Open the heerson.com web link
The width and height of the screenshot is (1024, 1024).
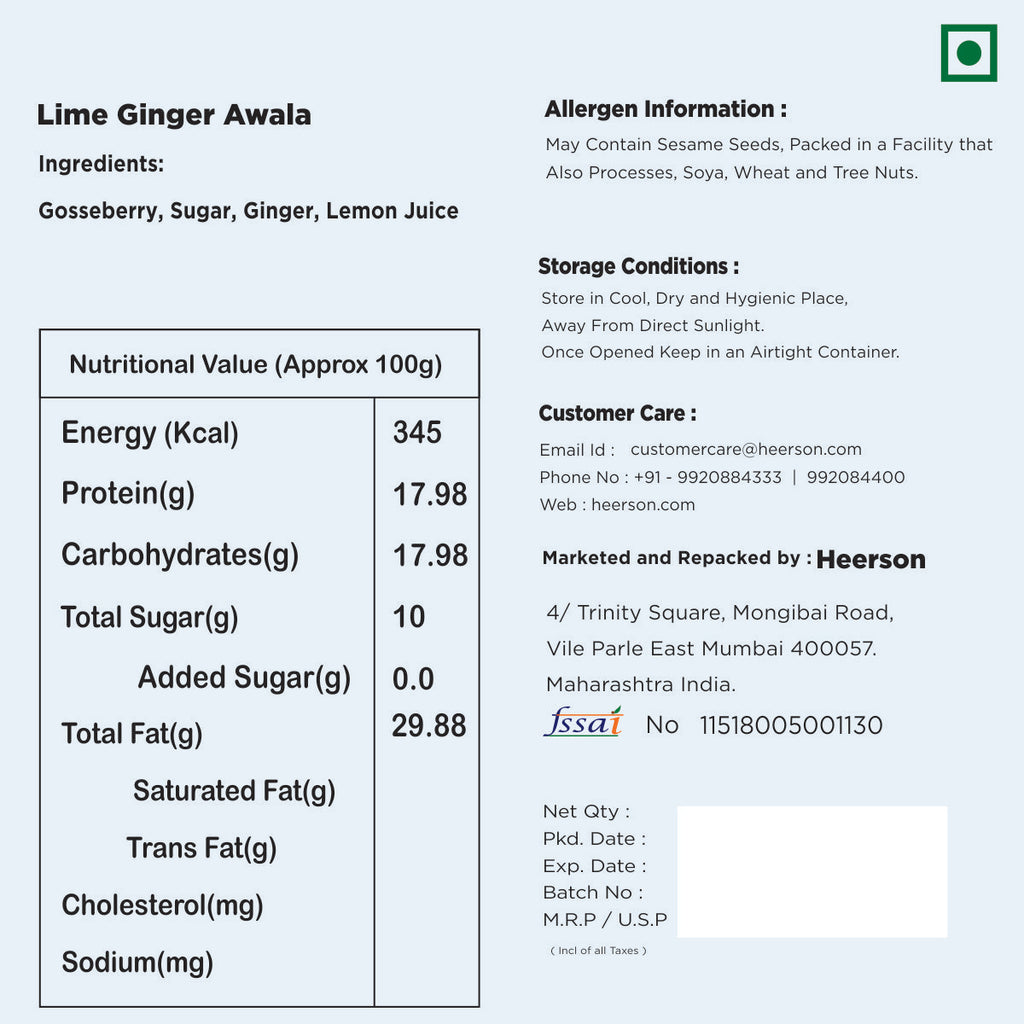click(x=642, y=505)
